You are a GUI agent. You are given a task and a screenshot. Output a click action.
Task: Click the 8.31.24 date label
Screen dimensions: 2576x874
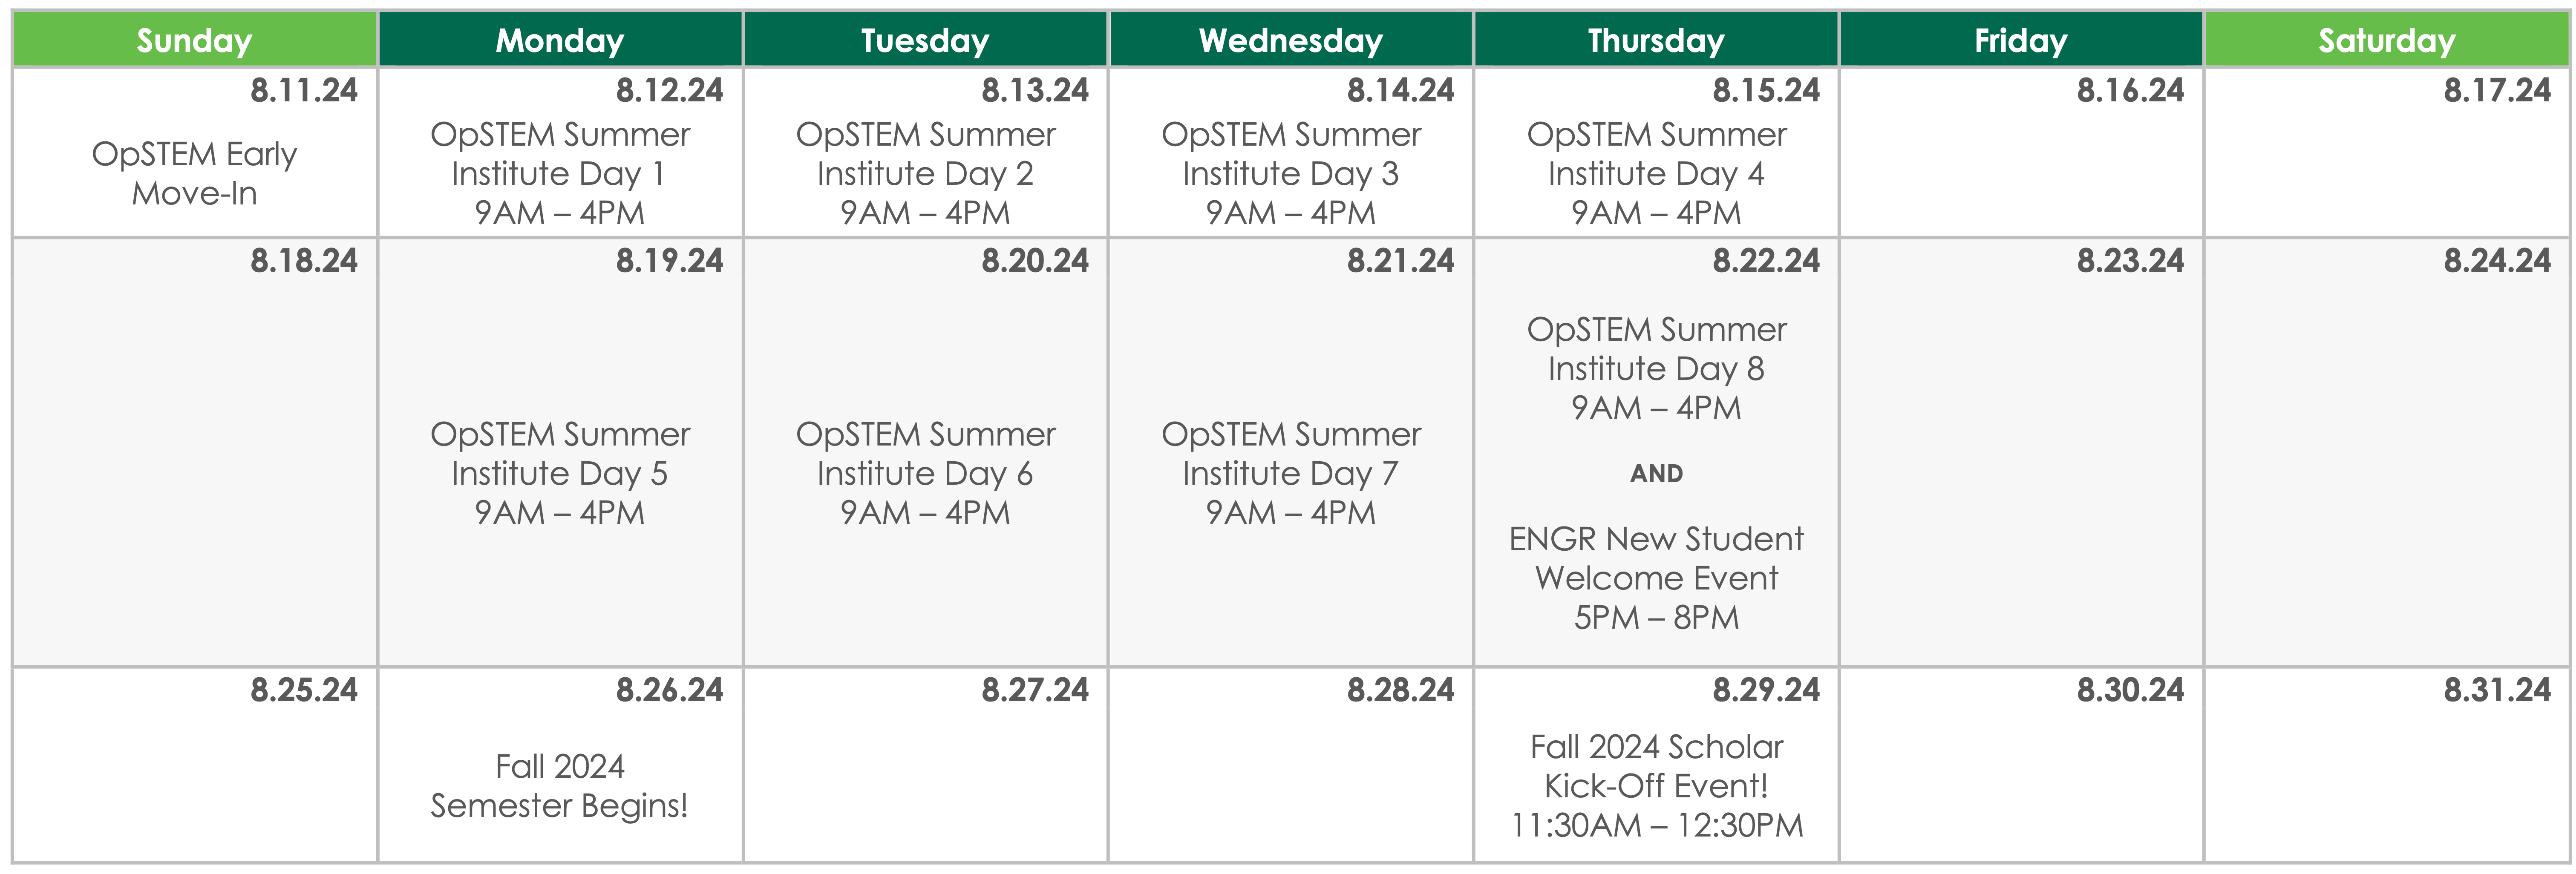2497,690
